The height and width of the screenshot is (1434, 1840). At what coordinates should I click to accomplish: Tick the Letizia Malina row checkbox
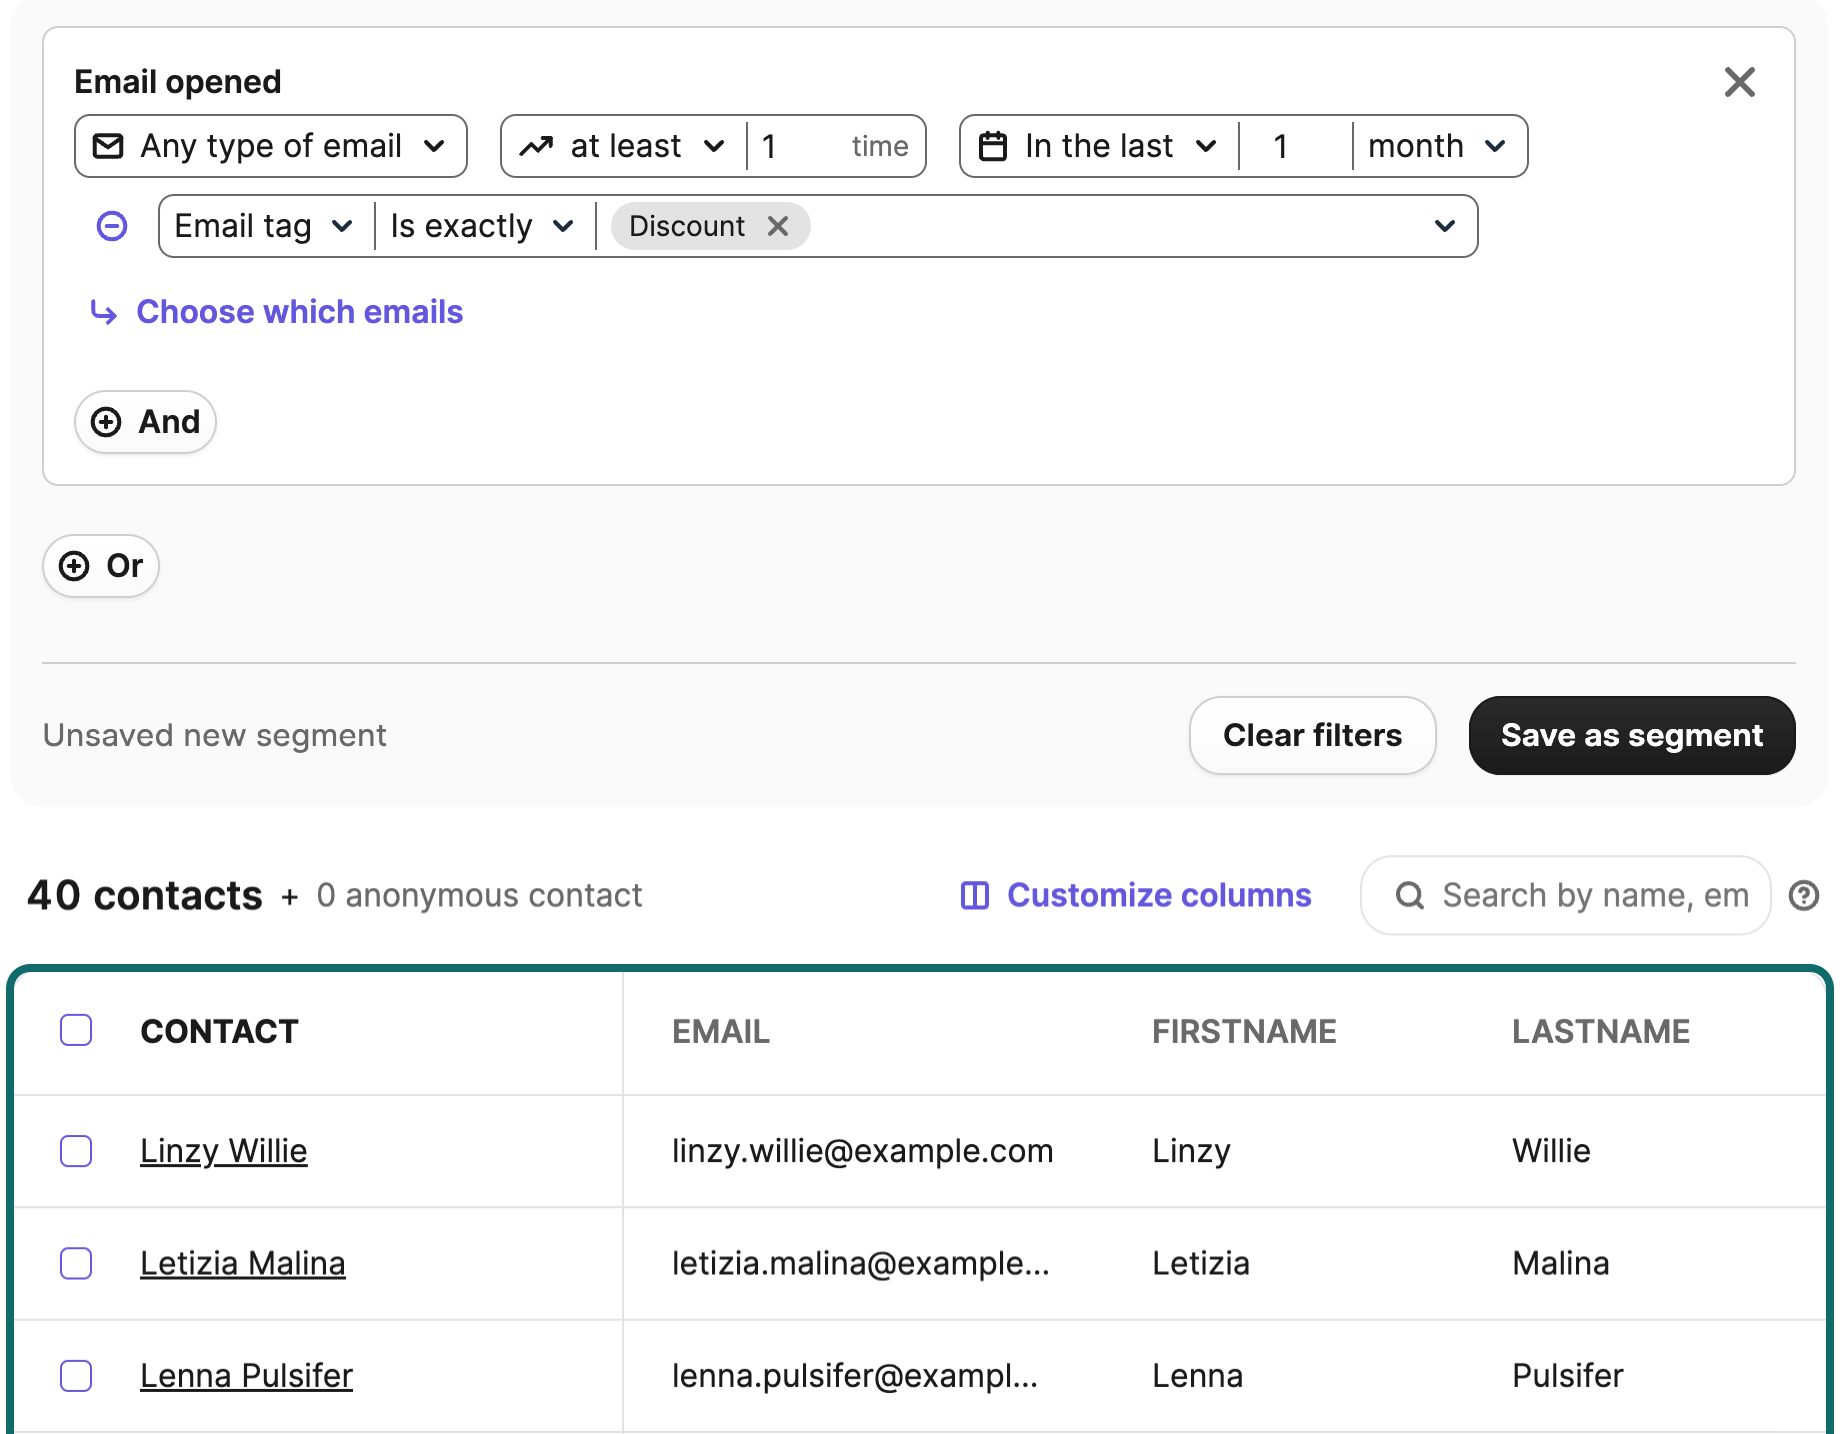pos(76,1263)
